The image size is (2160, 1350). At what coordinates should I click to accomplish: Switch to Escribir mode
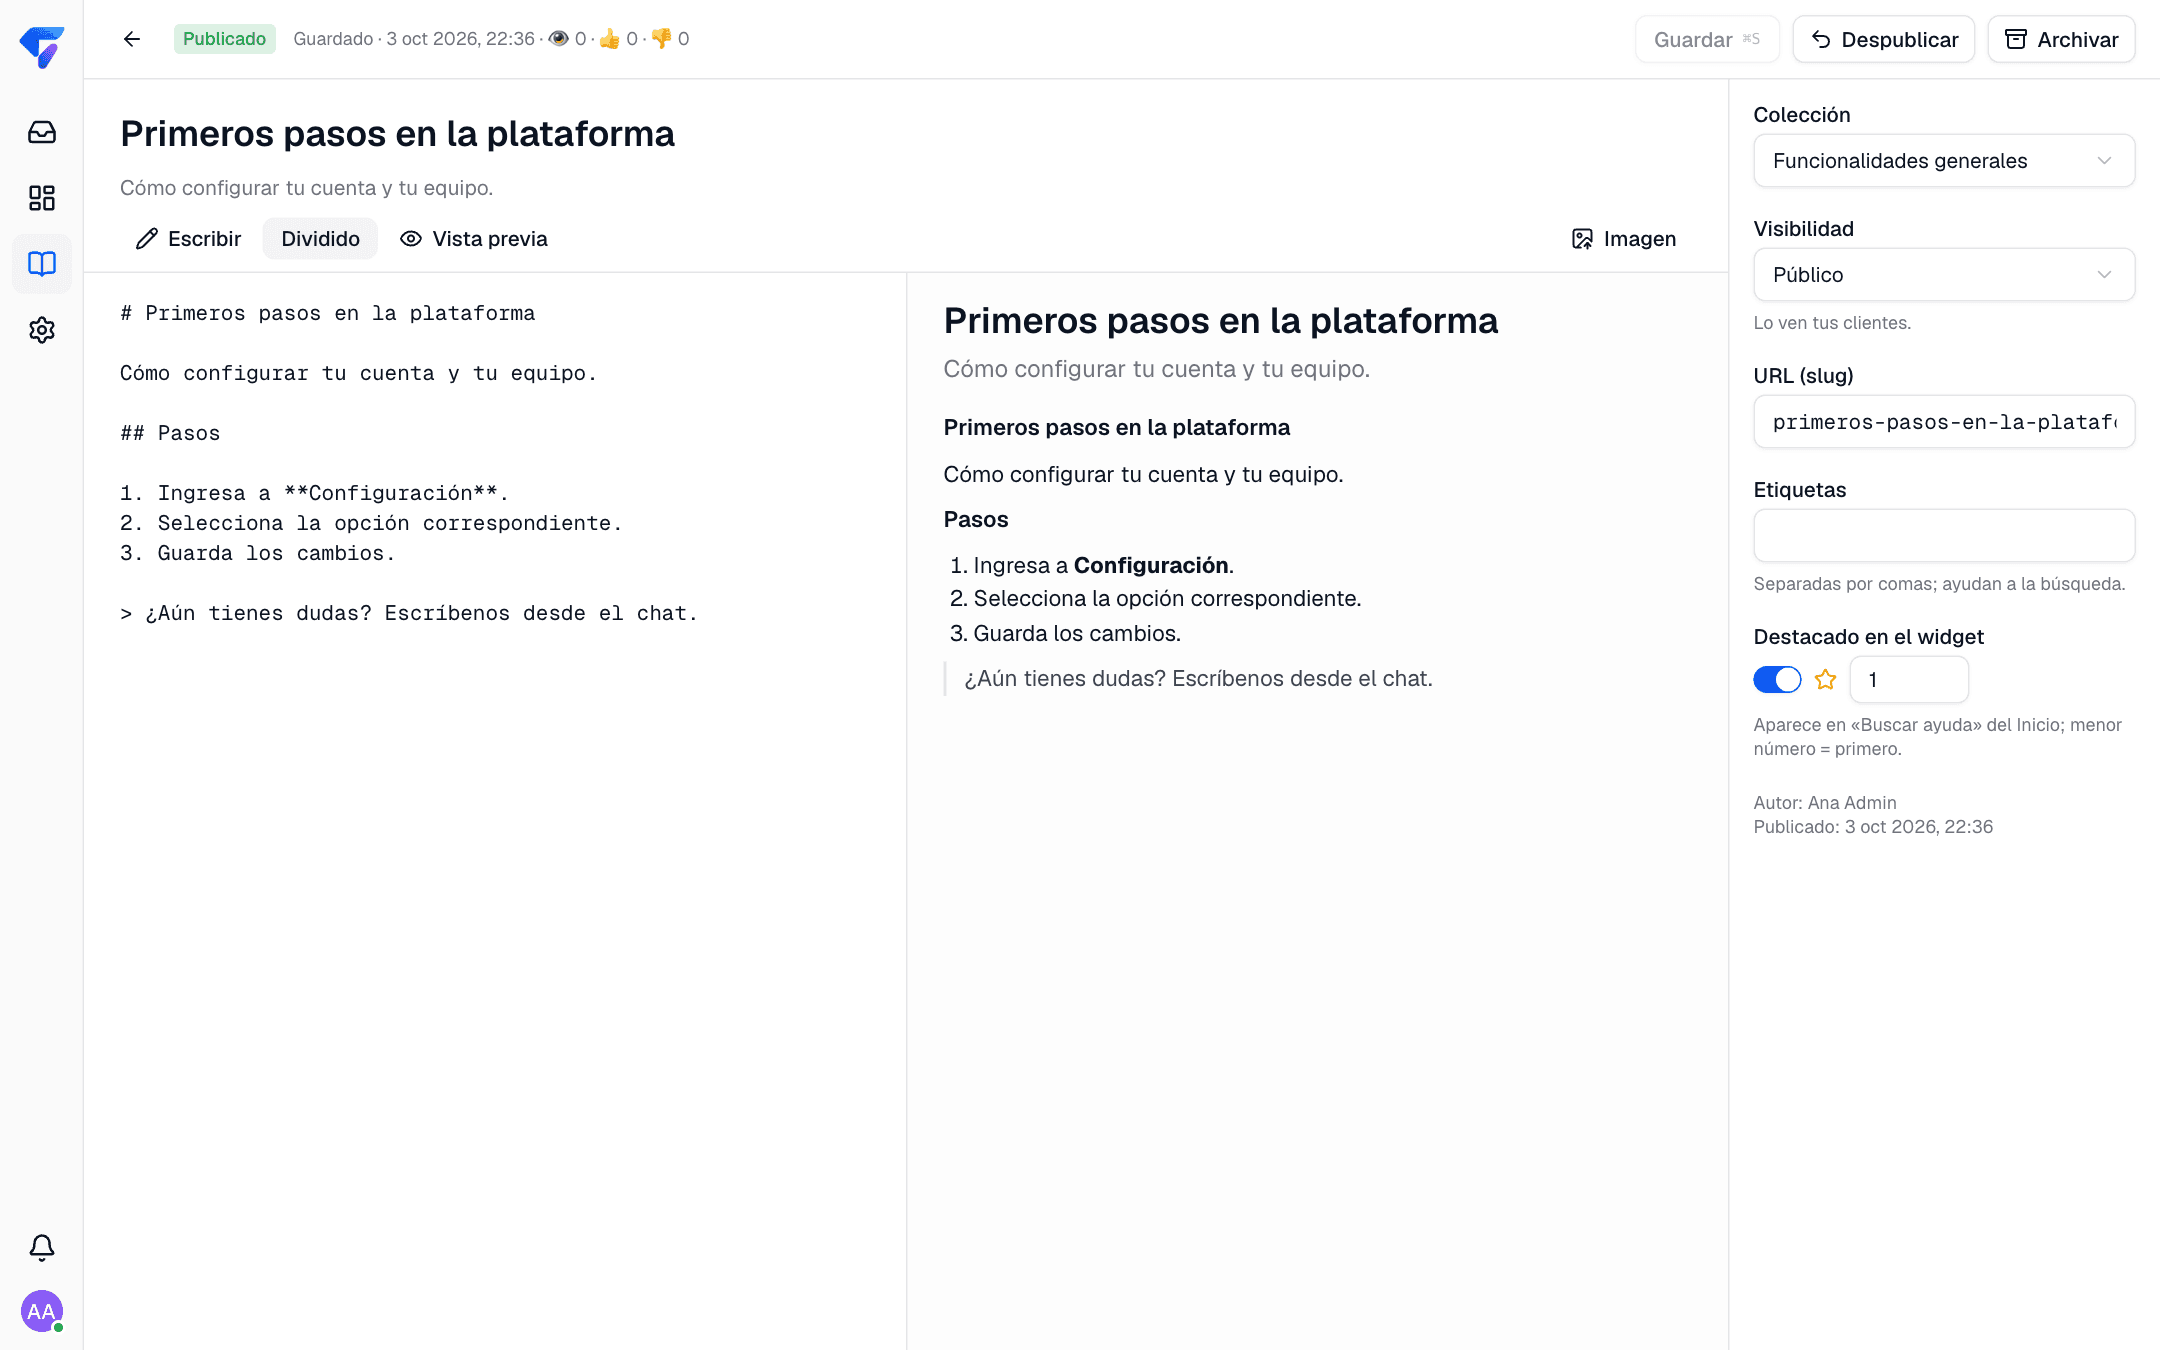189,239
